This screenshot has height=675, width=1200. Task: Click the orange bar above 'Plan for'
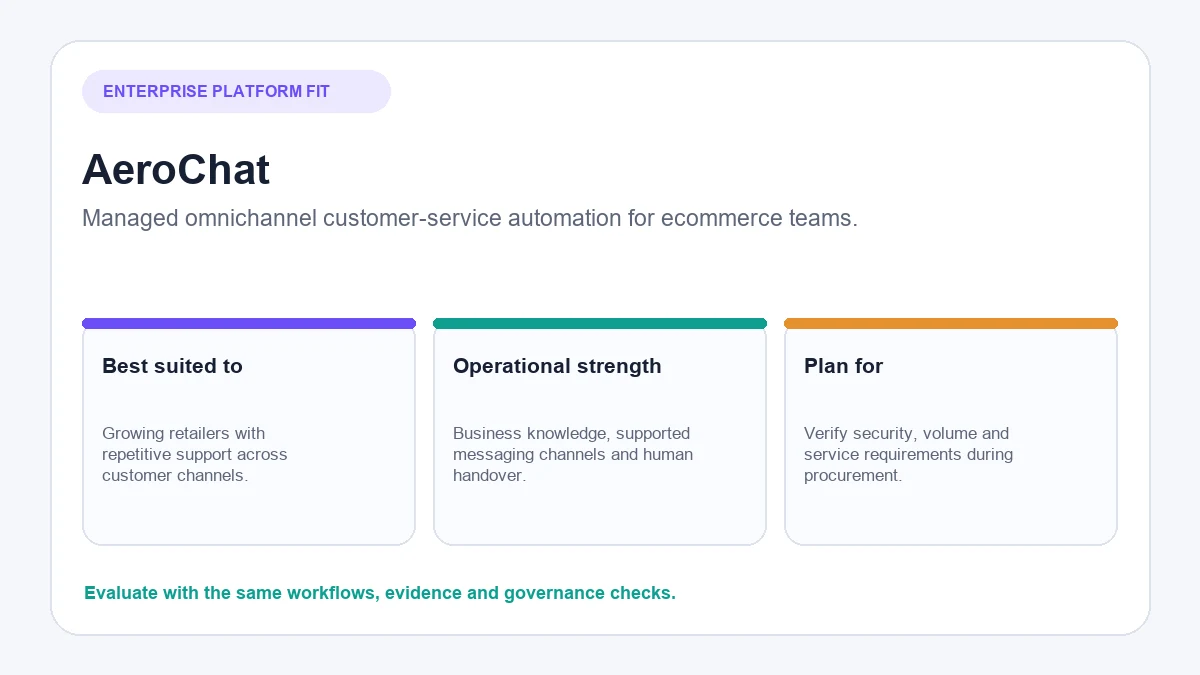[x=951, y=323]
